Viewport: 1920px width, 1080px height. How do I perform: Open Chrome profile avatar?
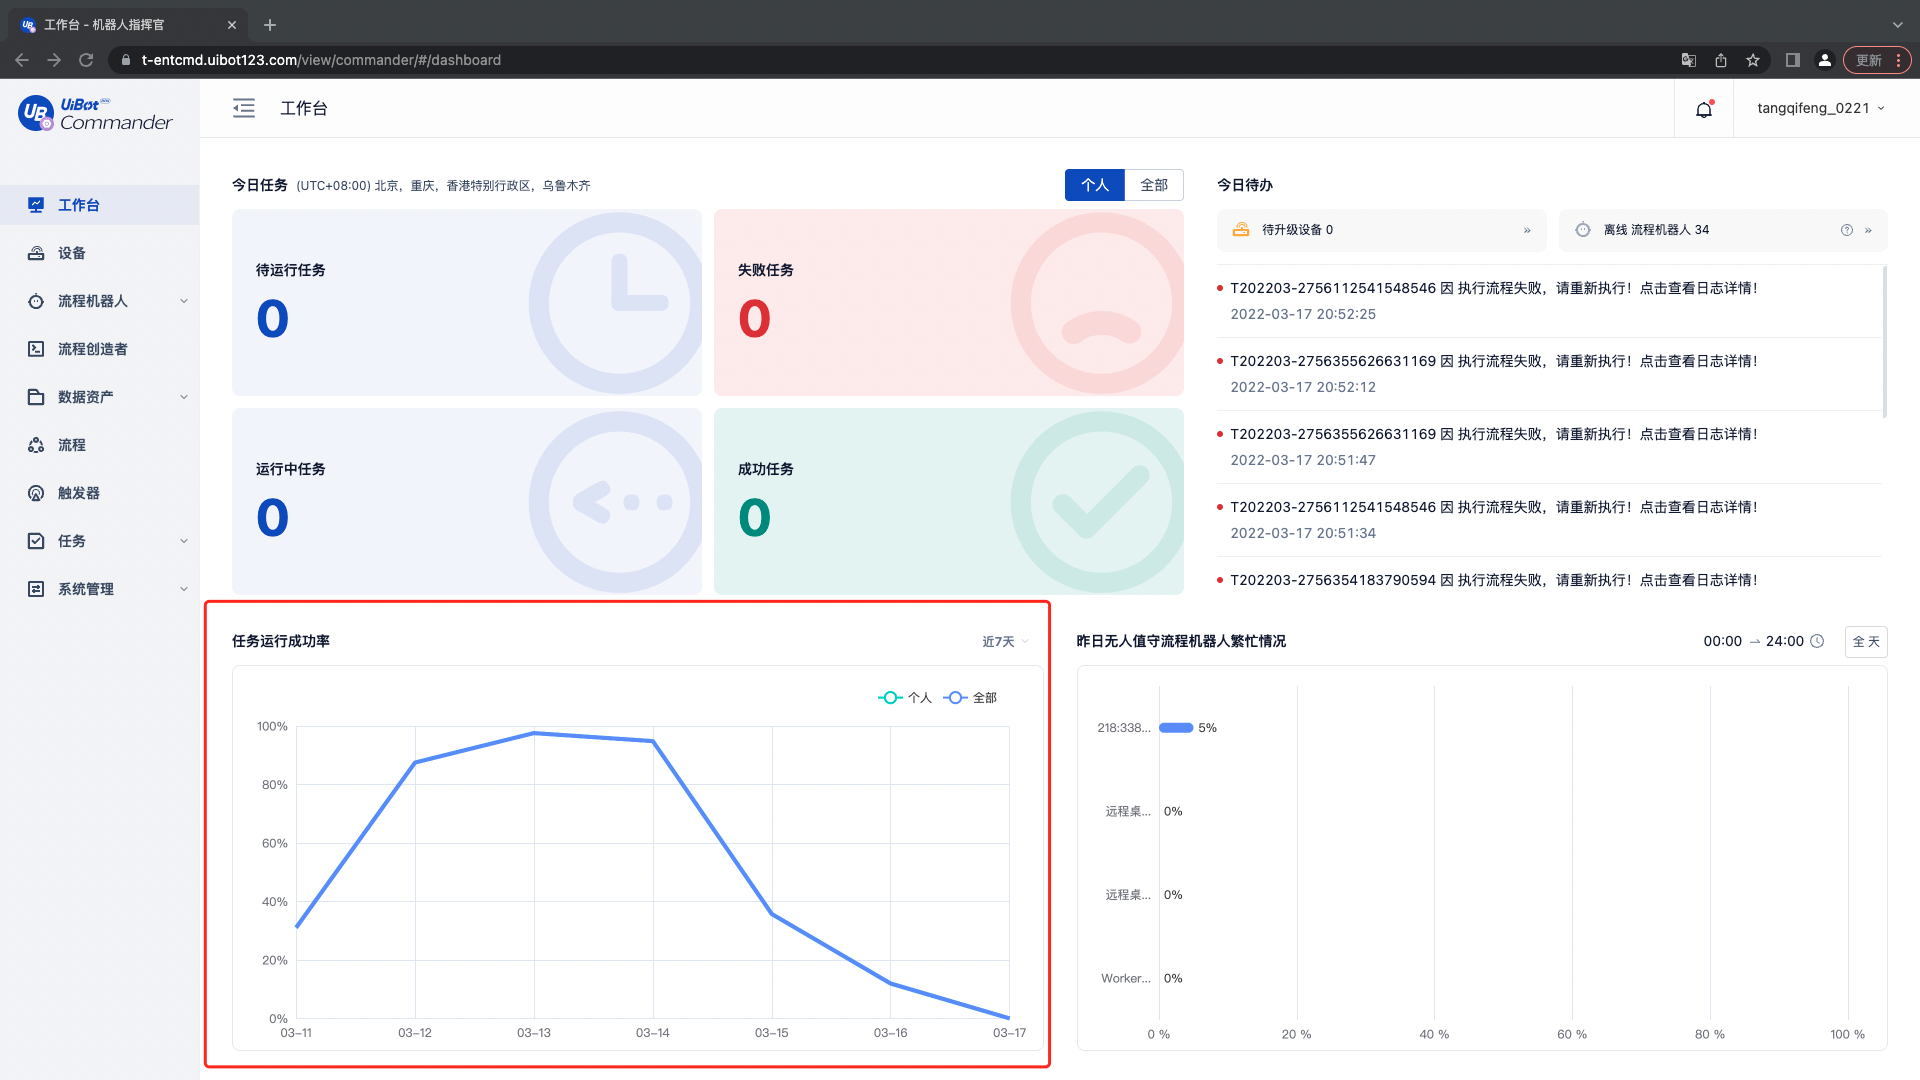click(1825, 60)
